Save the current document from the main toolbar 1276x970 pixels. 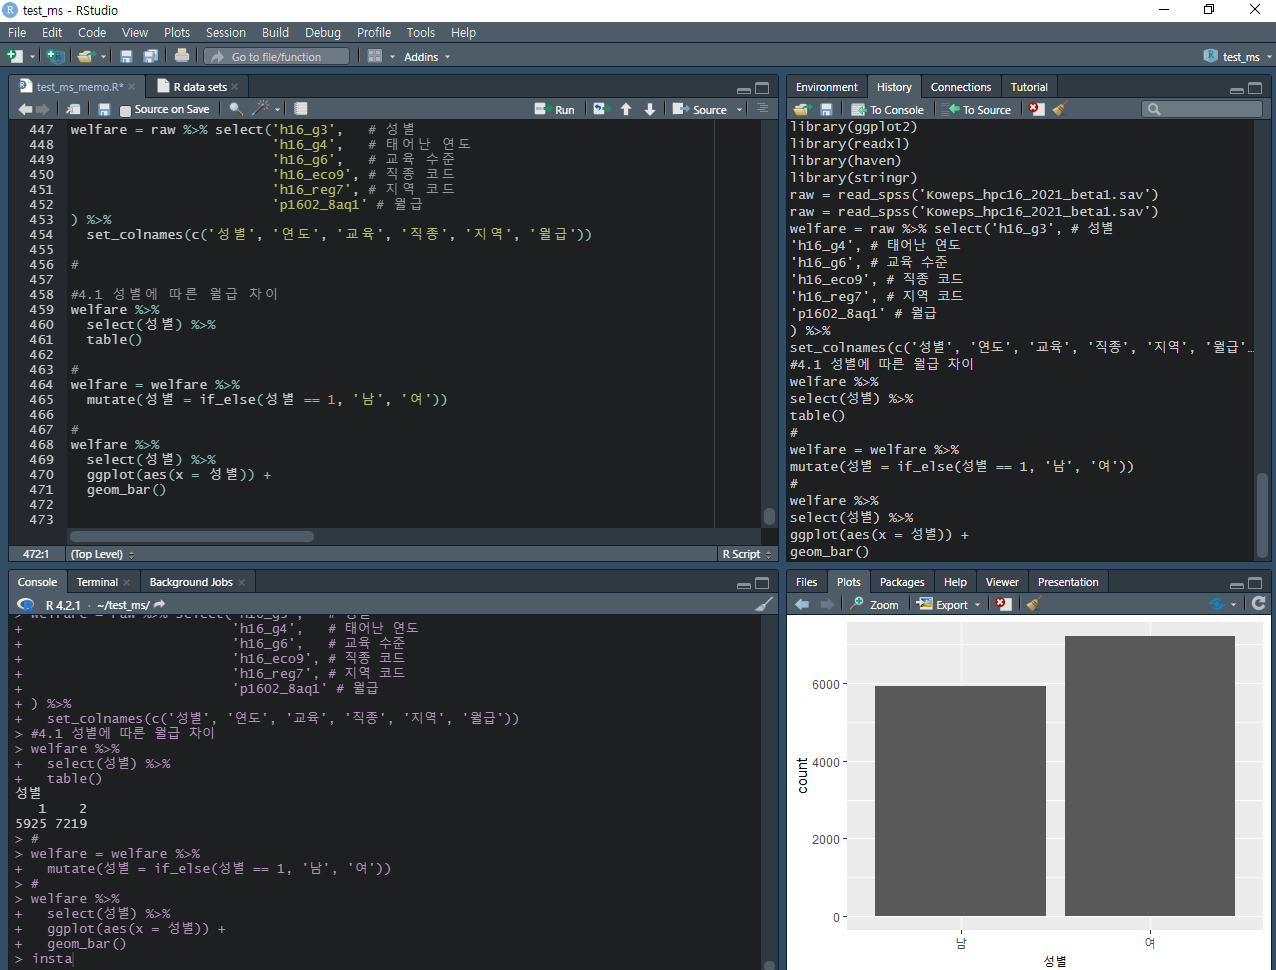(x=126, y=57)
